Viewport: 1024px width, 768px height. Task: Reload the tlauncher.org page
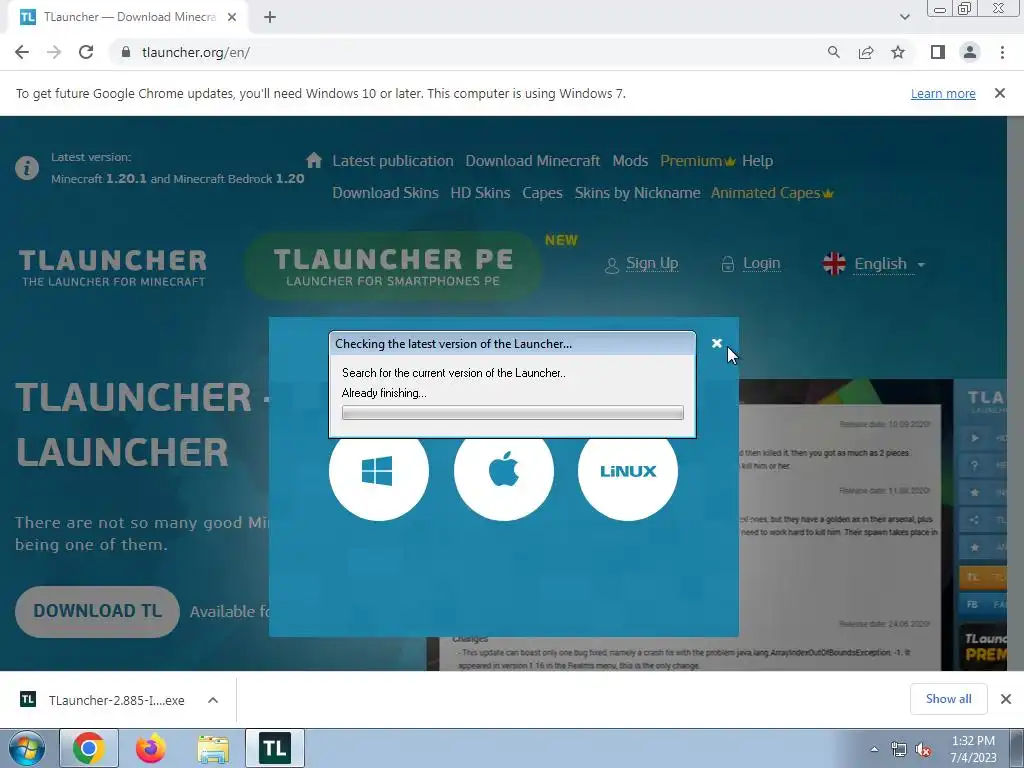[x=86, y=52]
